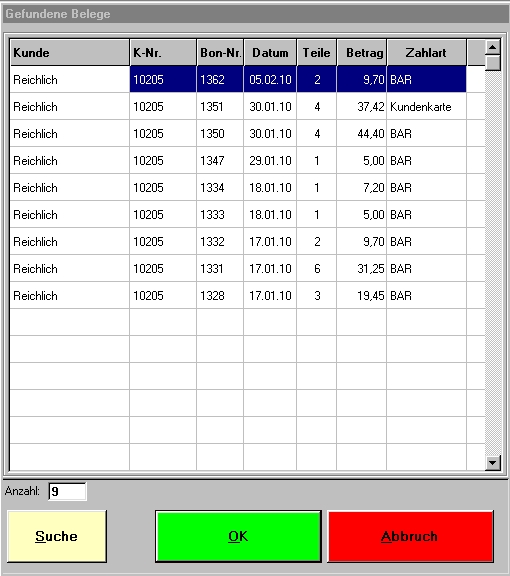Click the Anzahl count field

coord(68,491)
